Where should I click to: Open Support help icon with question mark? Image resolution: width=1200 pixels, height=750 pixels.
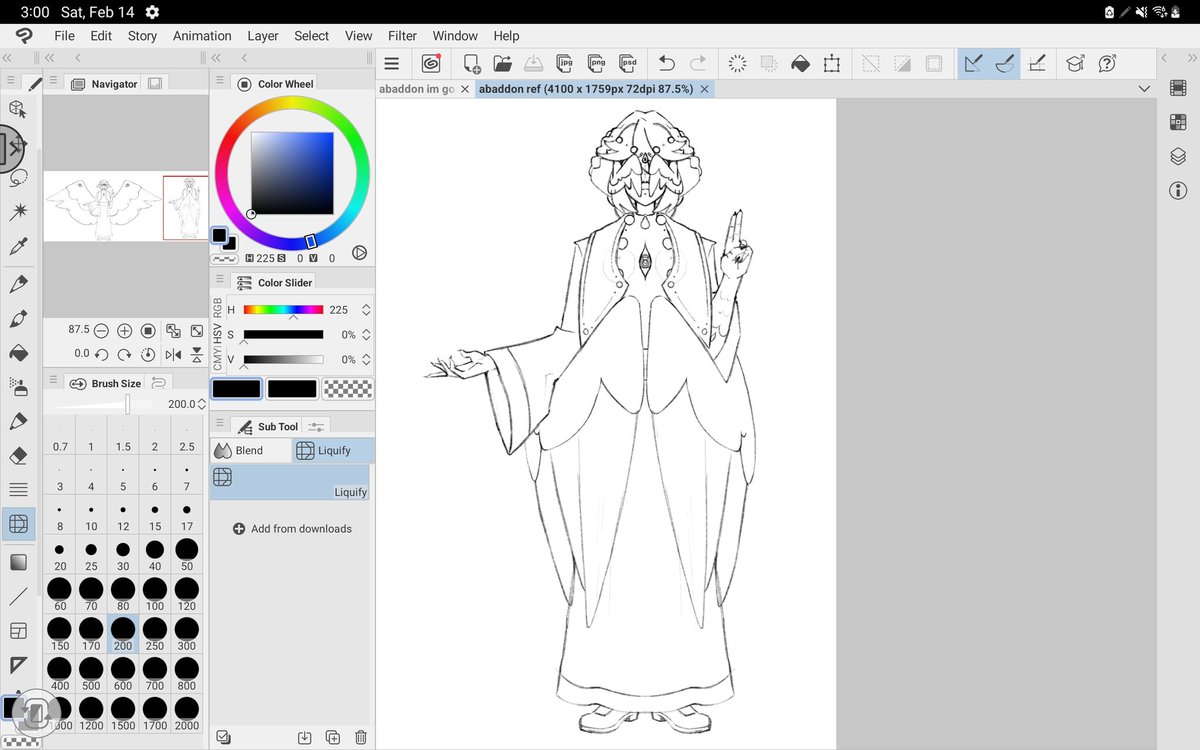click(x=1107, y=63)
